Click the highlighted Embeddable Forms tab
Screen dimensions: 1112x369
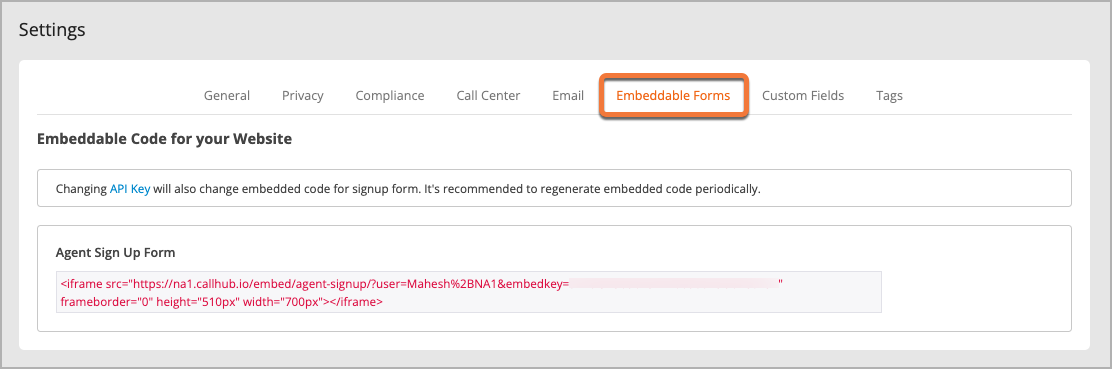point(673,95)
